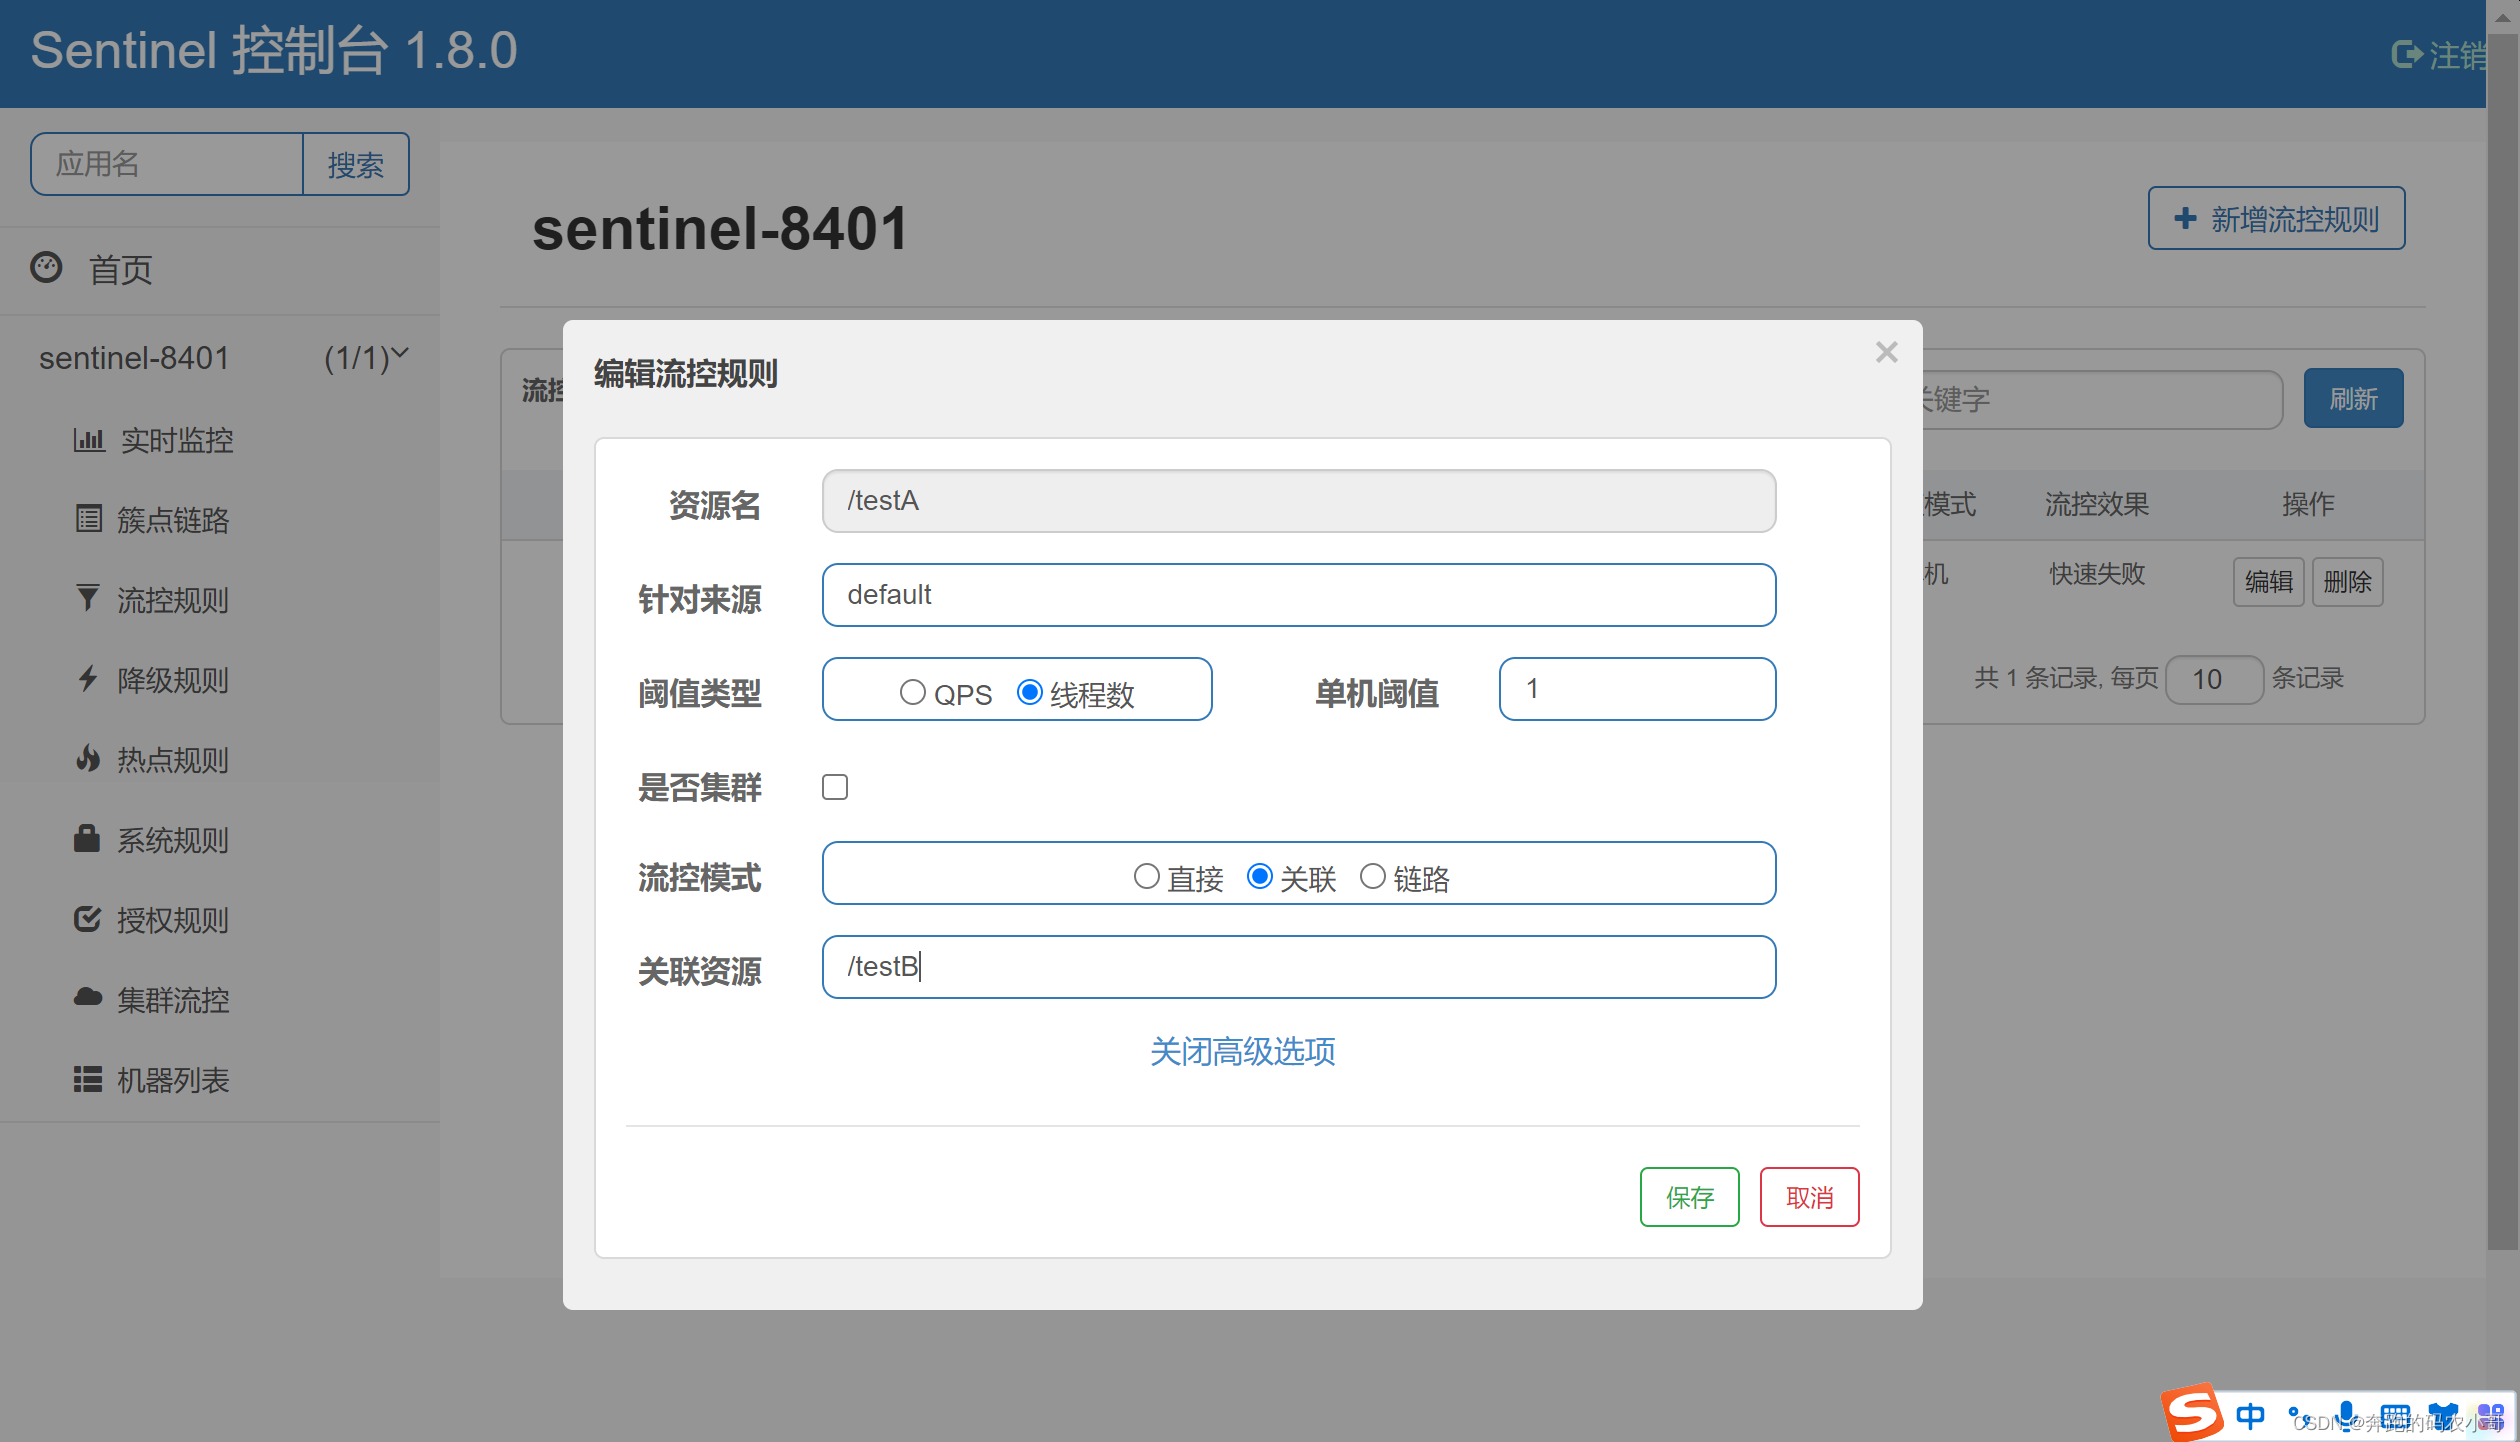Screen dimensions: 2520x1442
Task: Click the 关闭高级选项 link
Action: pyautogui.click(x=1242, y=1051)
